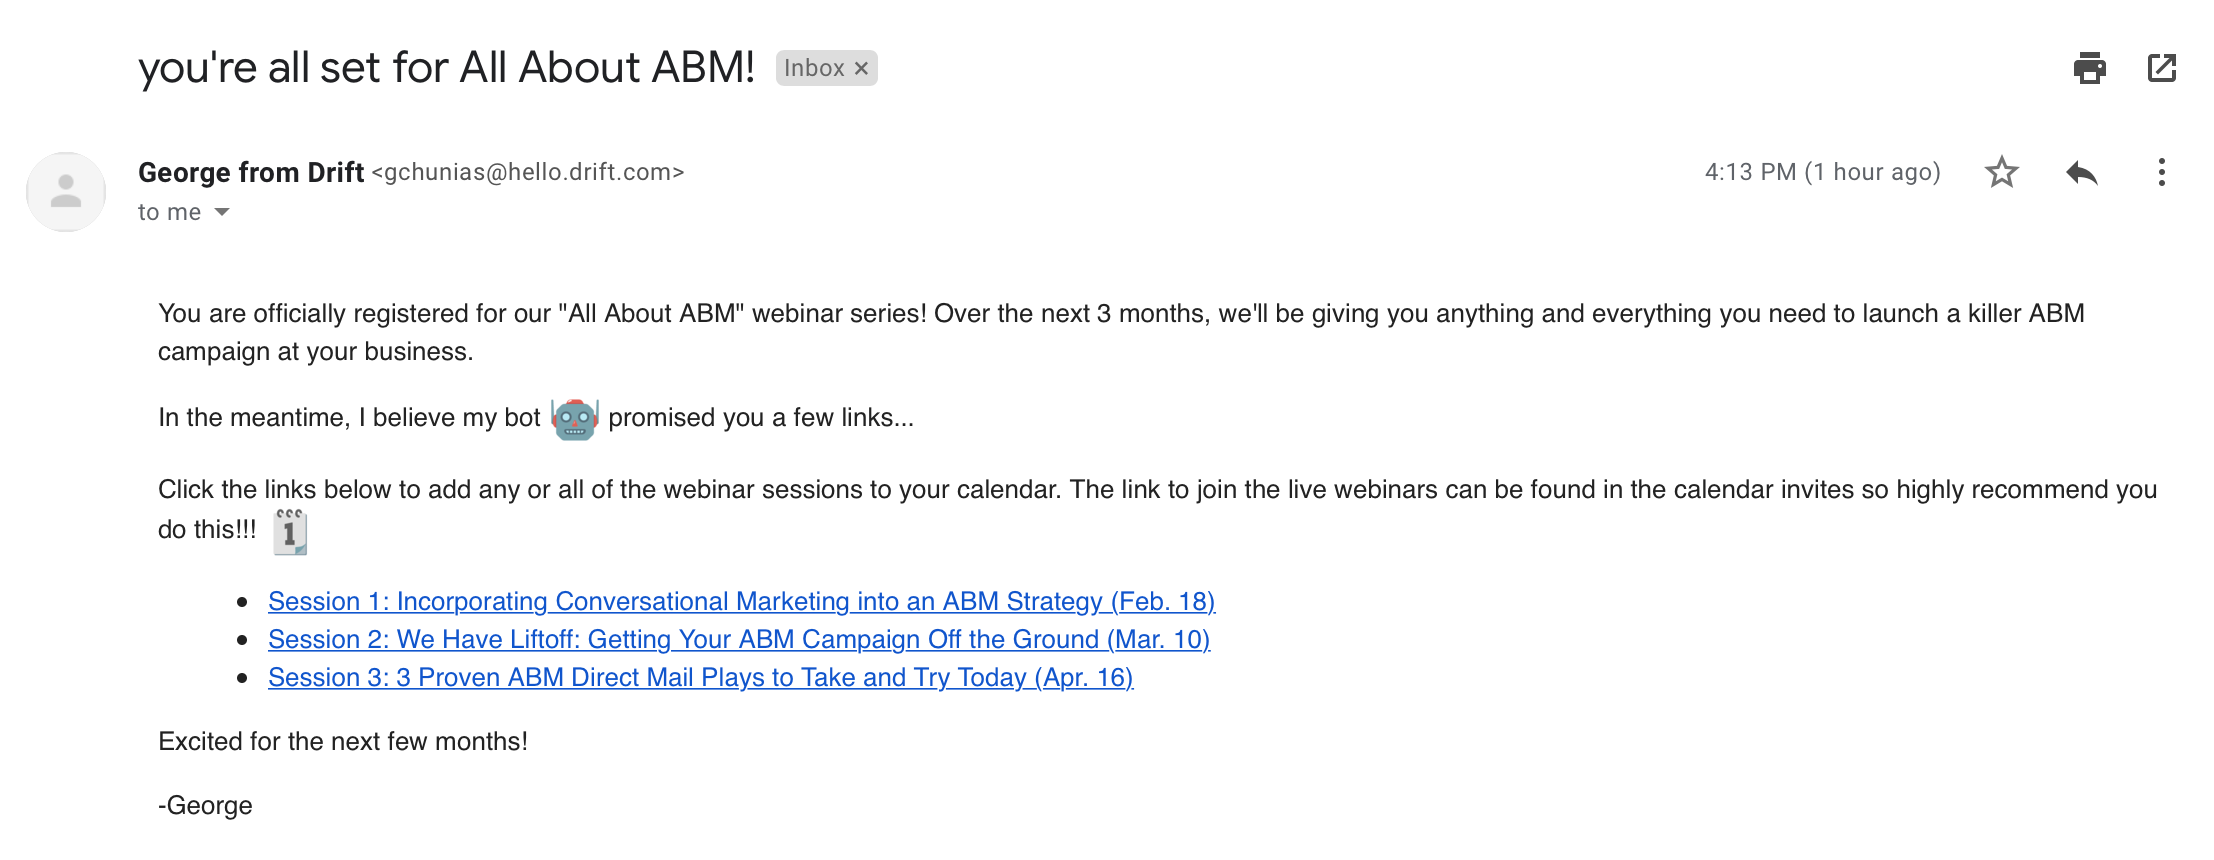
Task: Click the sender name George from Drift
Action: click(x=251, y=172)
